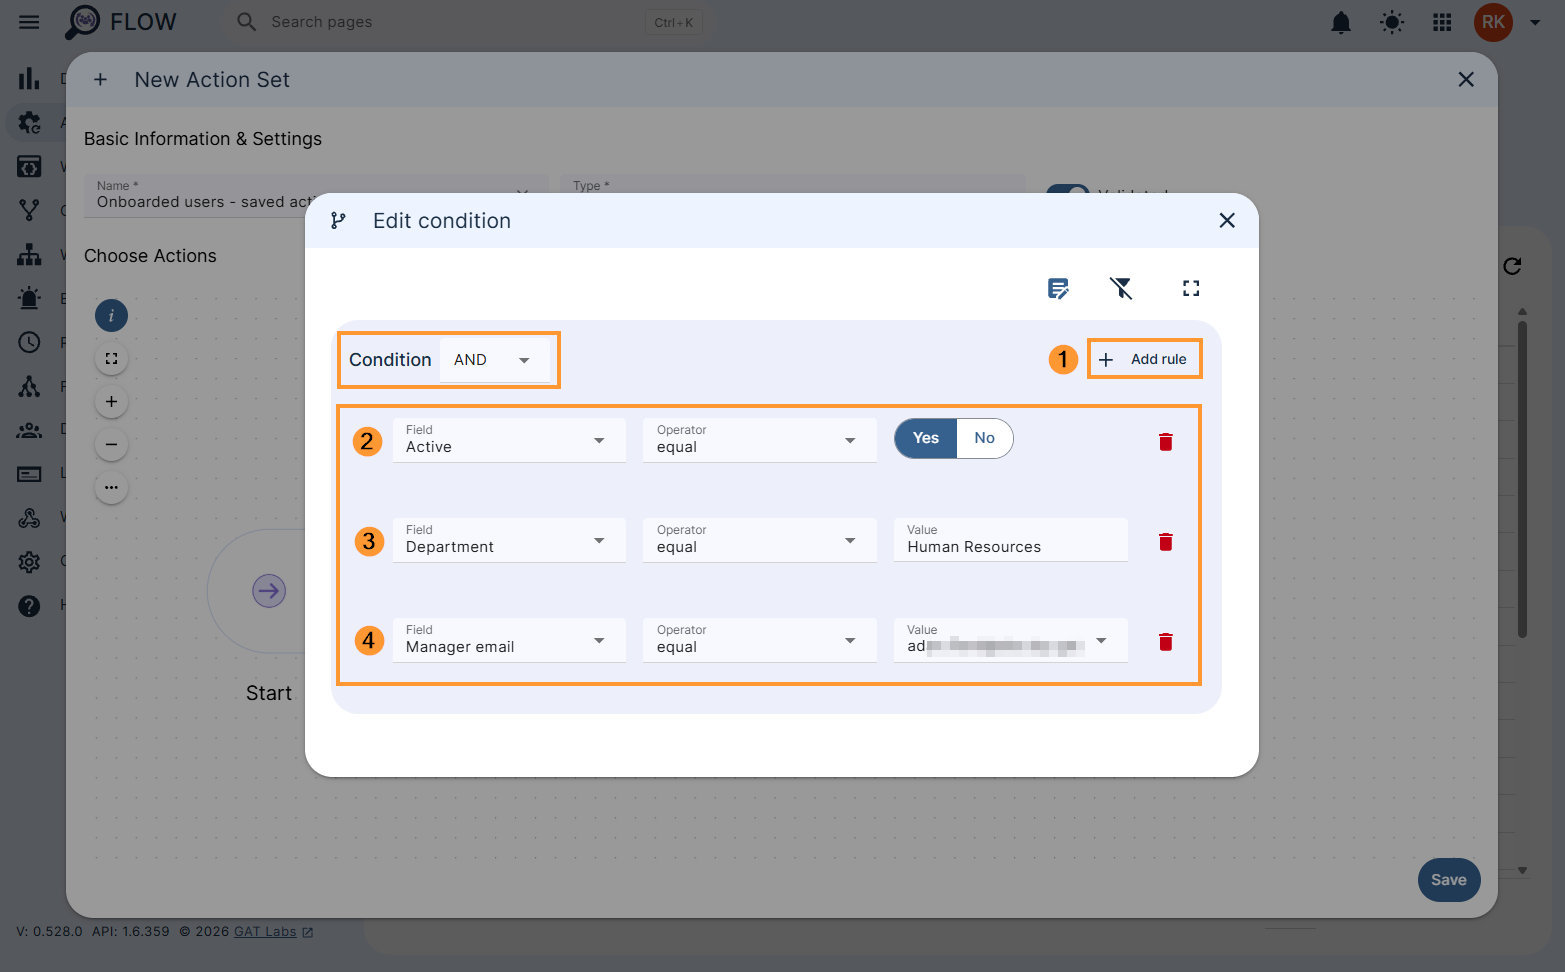Open the org hierarchy icon in sidebar
The height and width of the screenshot is (972, 1565).
coord(29,254)
